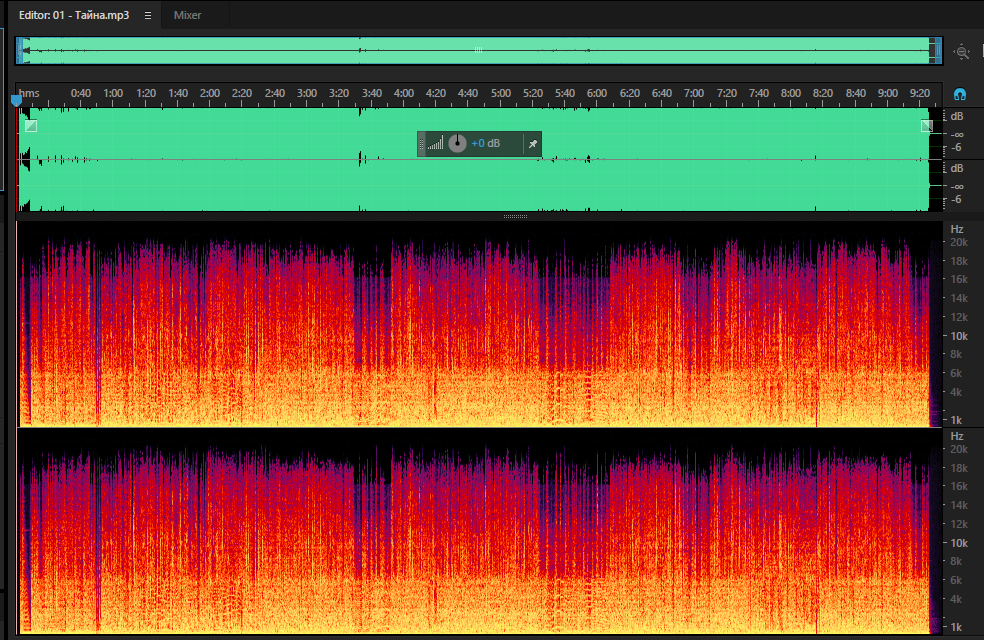Open the Editor panel menu icon

click(148, 16)
